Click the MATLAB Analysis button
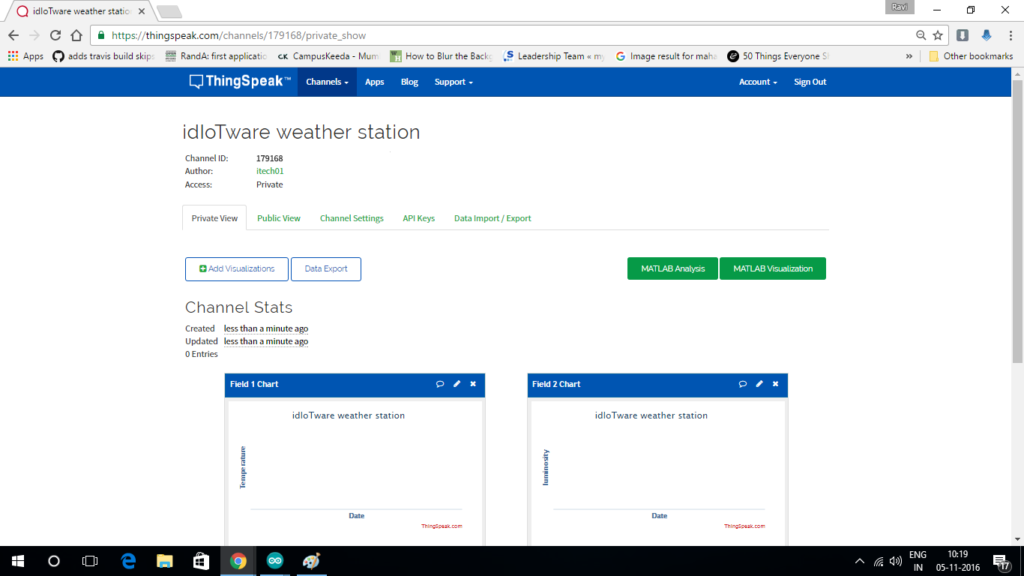 point(673,268)
